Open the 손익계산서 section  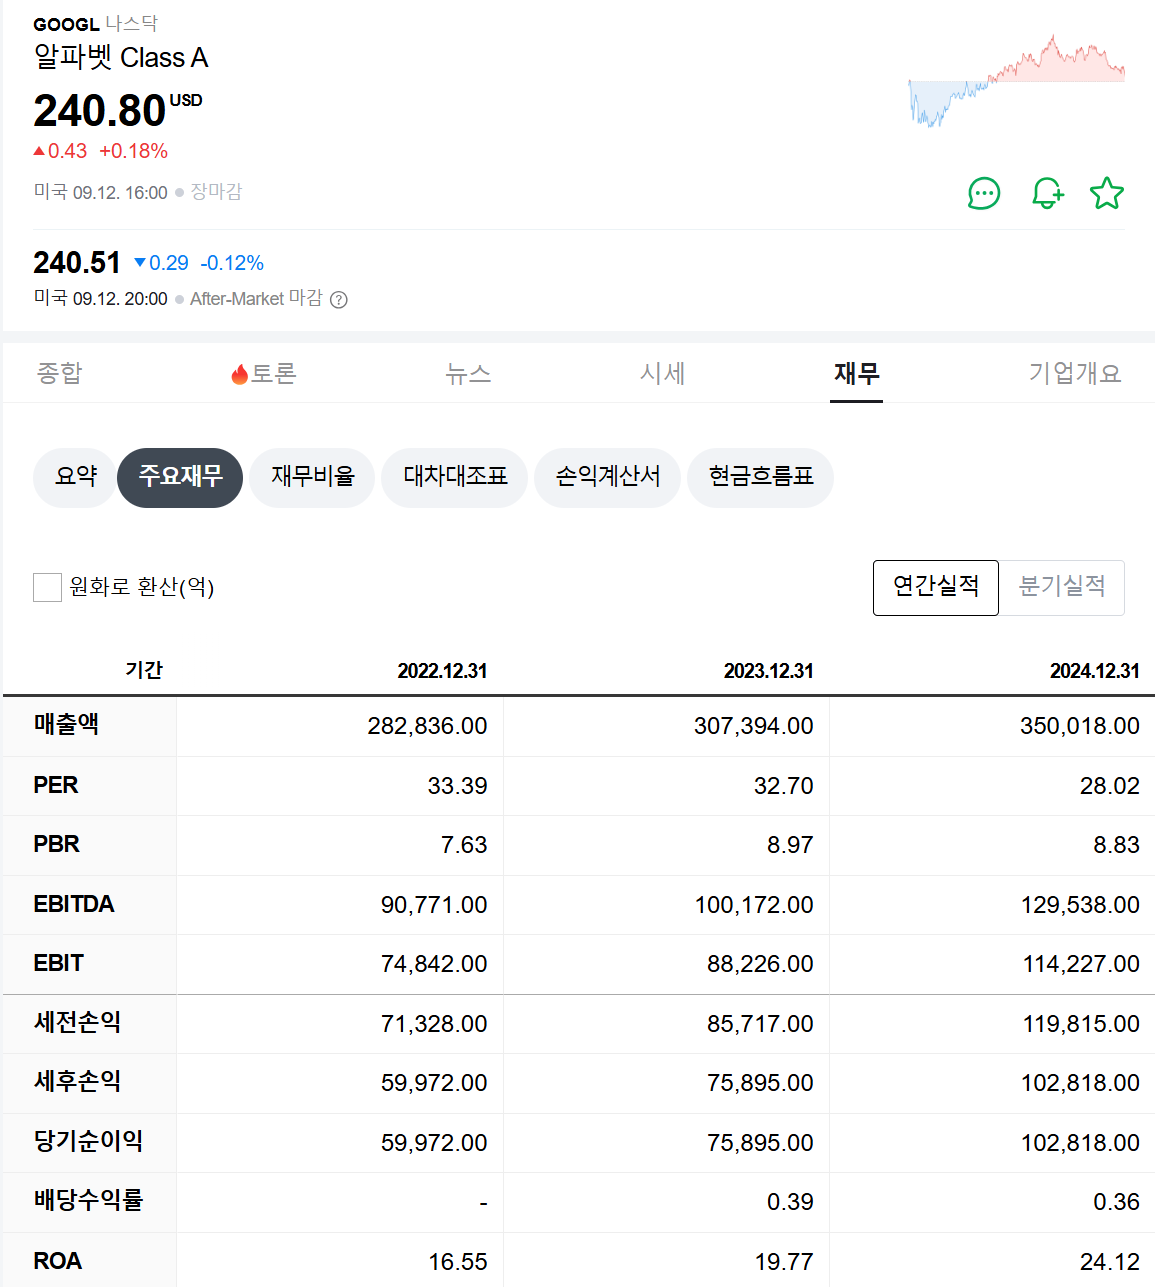[x=608, y=477]
